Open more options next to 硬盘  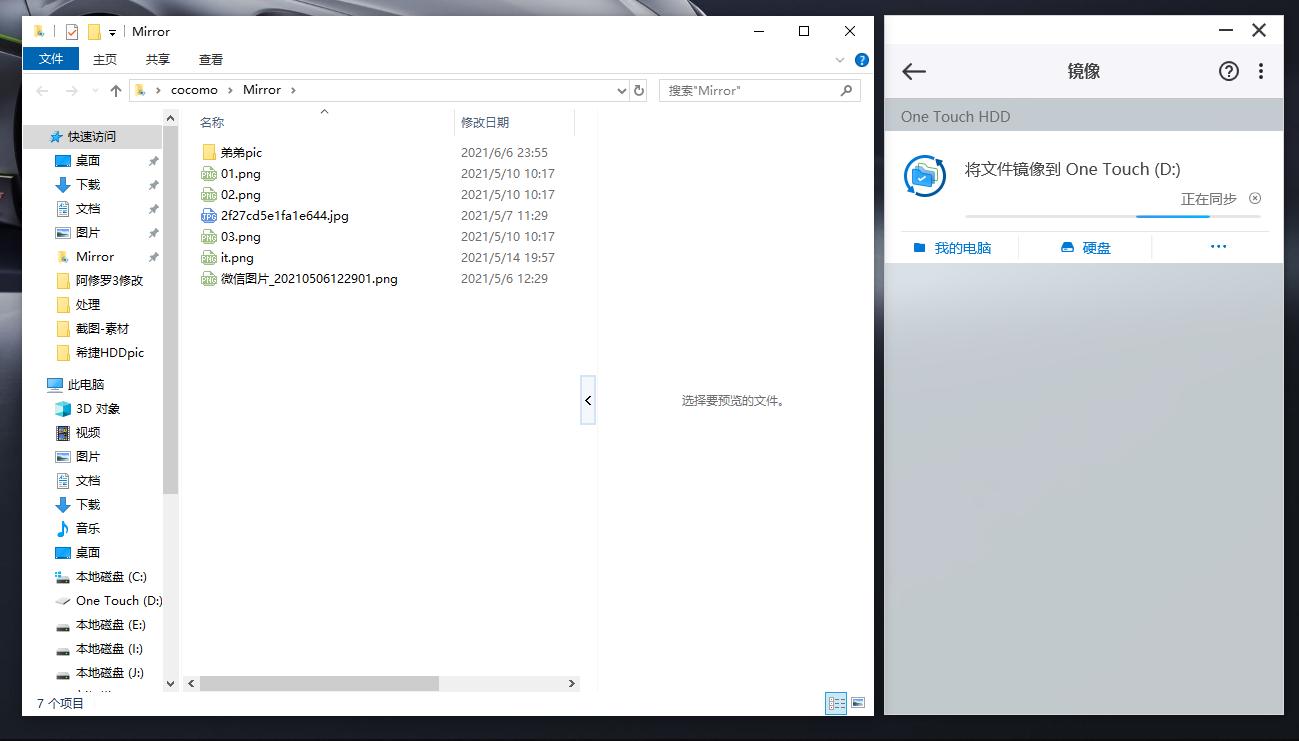point(1218,247)
